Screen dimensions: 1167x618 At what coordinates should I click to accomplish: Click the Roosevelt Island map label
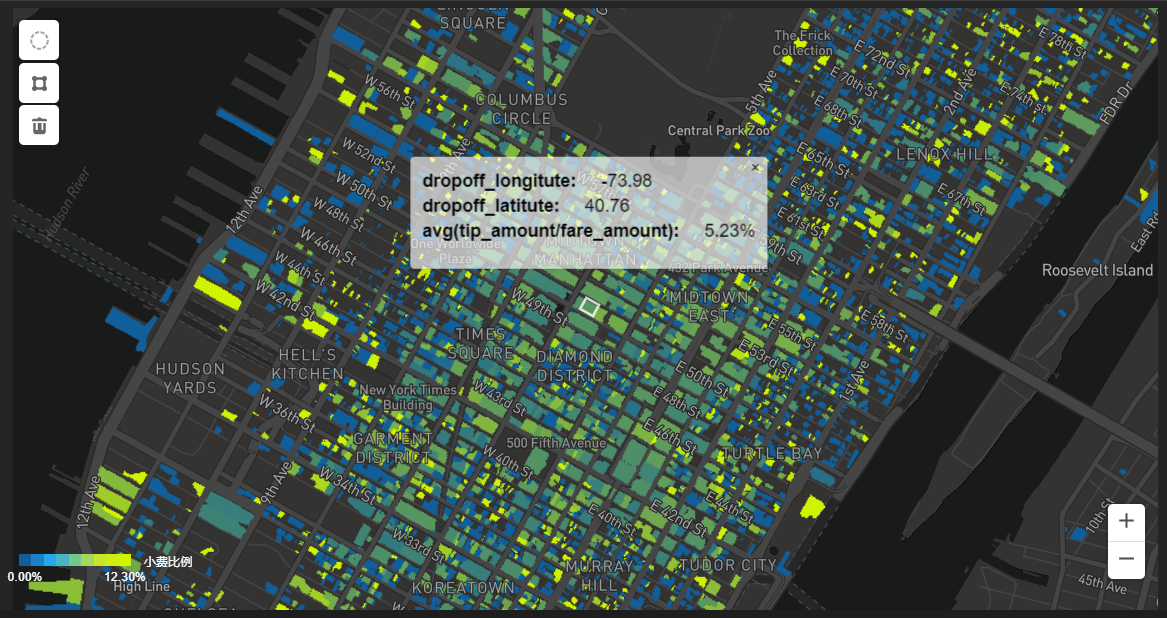coord(1097,270)
